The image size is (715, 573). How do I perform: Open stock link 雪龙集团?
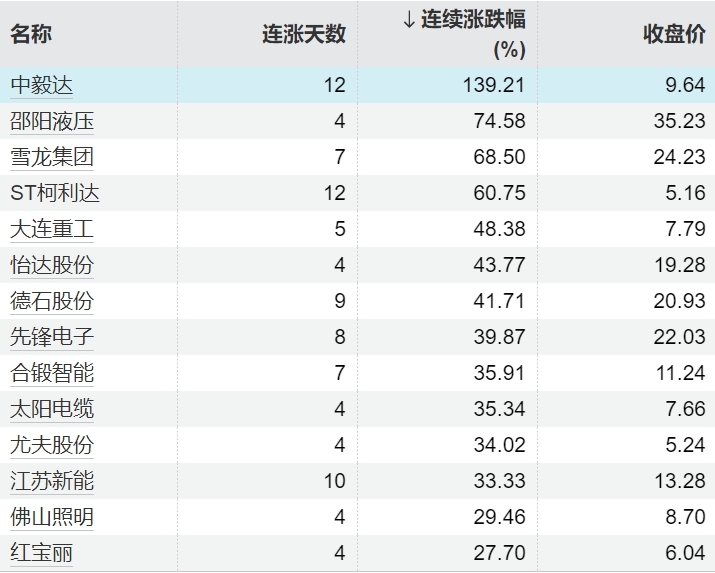[x=52, y=157]
